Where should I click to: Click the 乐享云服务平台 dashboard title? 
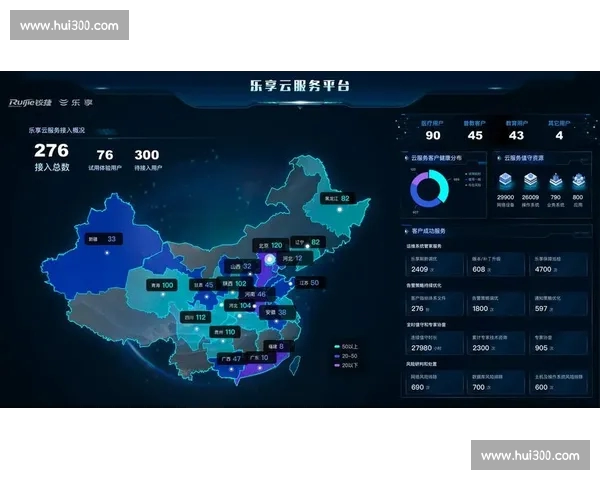(300, 85)
